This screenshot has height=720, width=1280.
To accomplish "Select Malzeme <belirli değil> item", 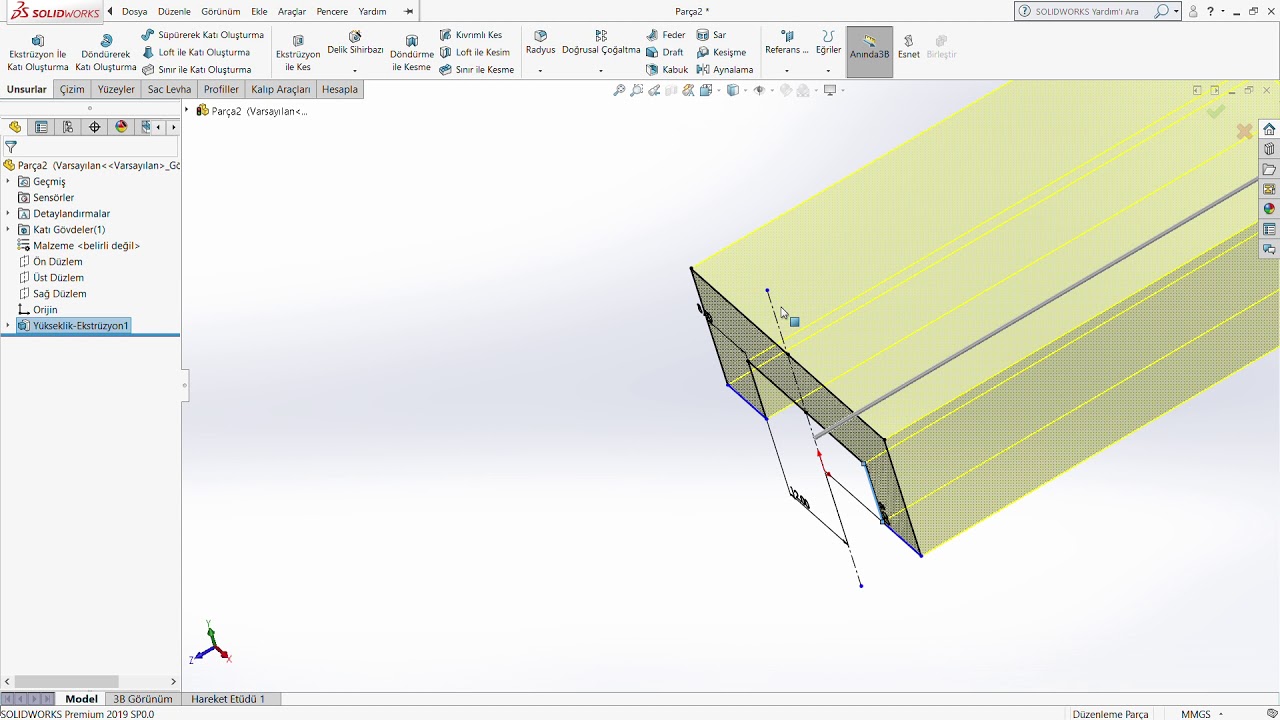I will coord(79,245).
